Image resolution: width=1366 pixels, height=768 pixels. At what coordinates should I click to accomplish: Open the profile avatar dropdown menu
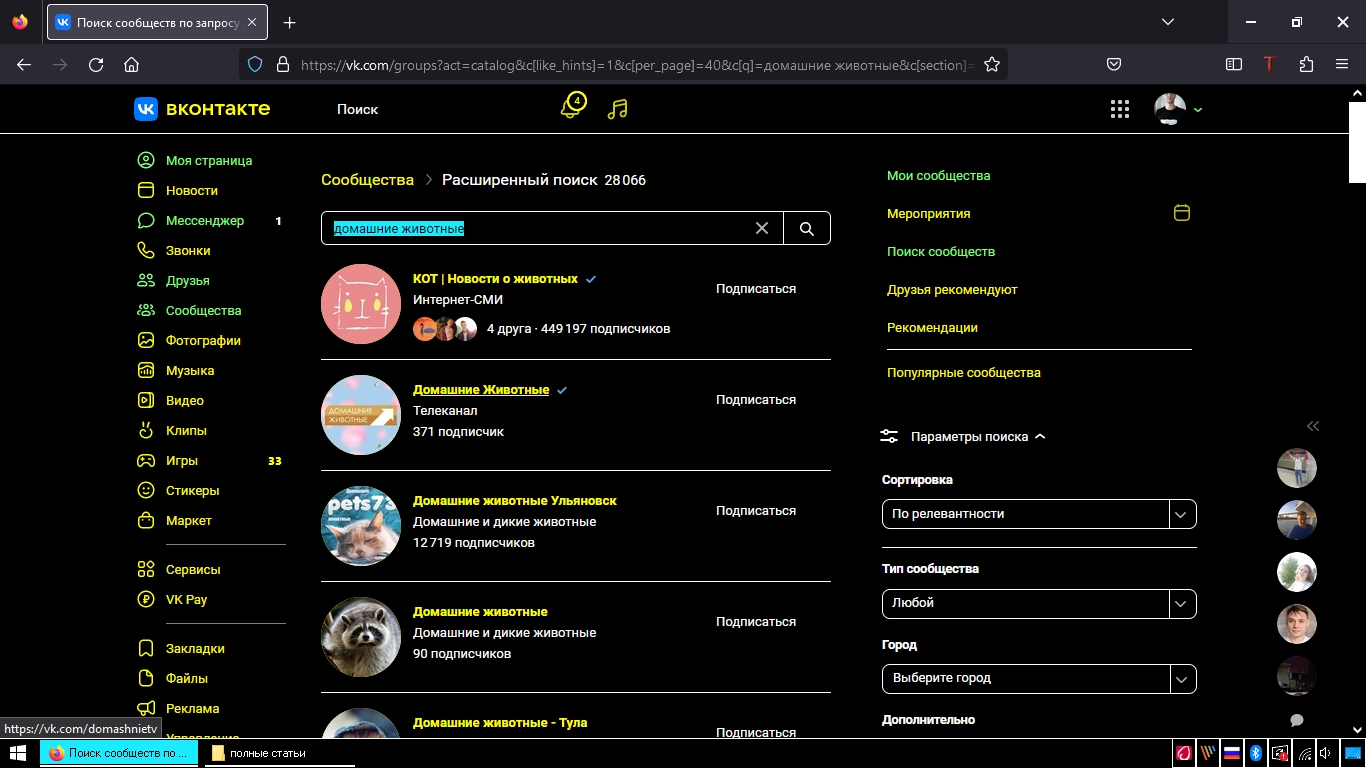tap(1178, 109)
